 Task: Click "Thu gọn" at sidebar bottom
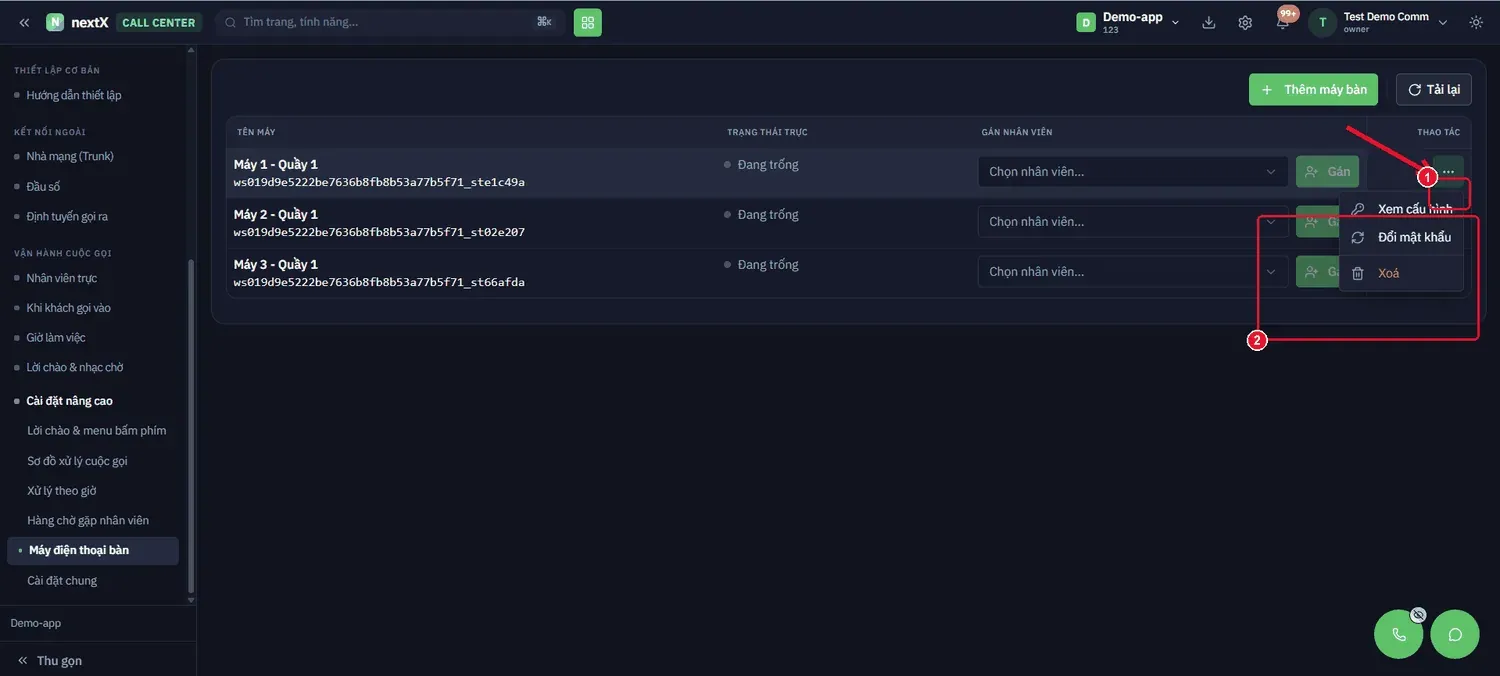coord(50,661)
